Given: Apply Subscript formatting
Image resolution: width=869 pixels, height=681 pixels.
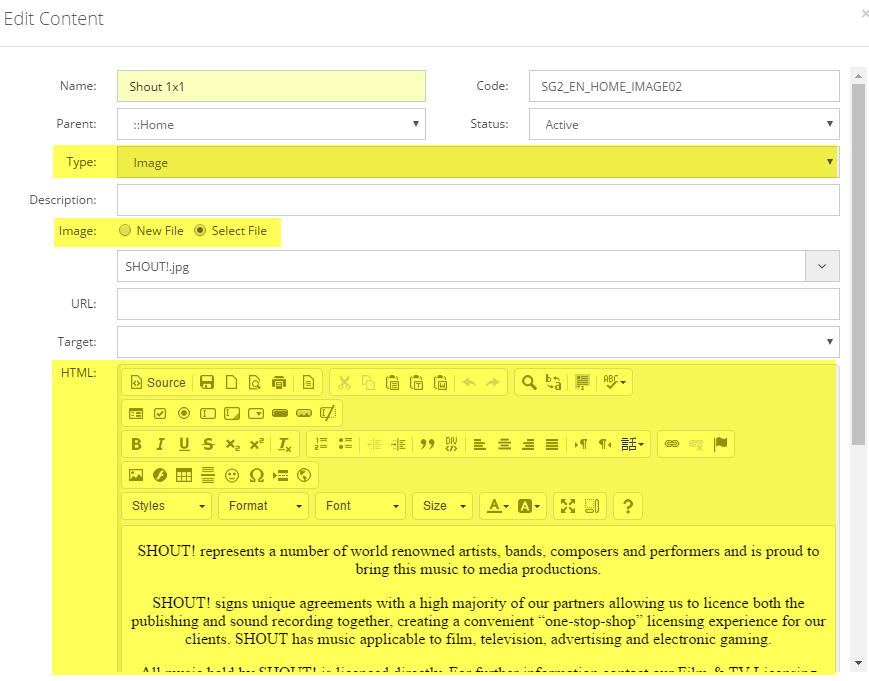Looking at the screenshot, I should coord(233,444).
